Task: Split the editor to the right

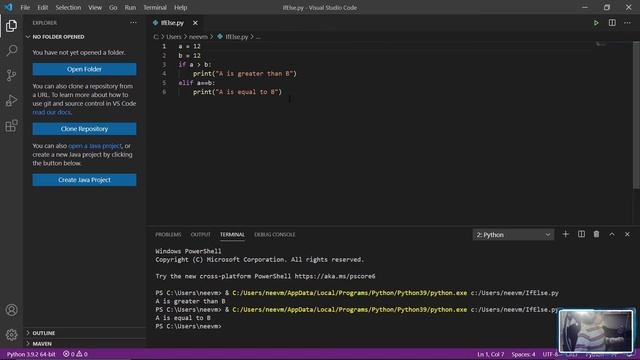Action: click(x=612, y=23)
